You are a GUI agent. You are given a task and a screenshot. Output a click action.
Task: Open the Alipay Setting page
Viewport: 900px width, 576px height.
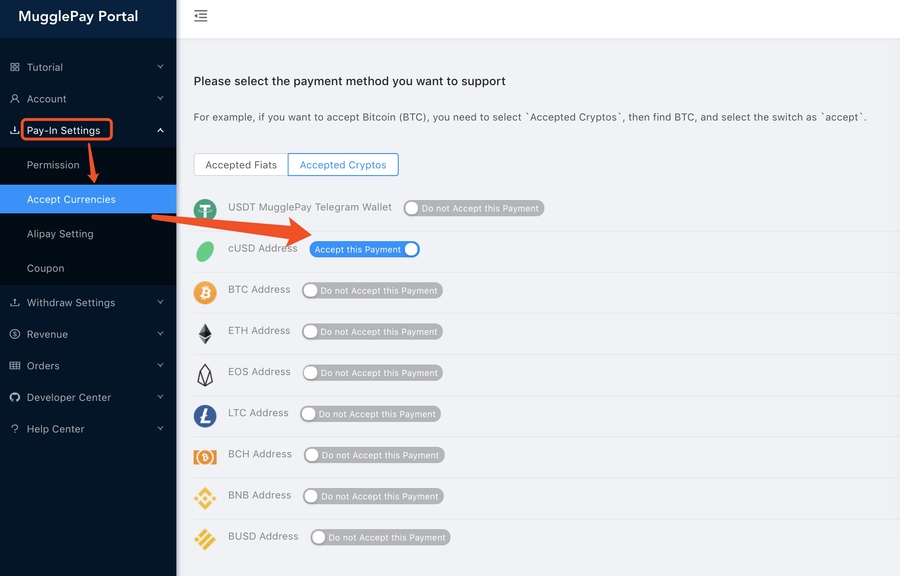tap(60, 234)
